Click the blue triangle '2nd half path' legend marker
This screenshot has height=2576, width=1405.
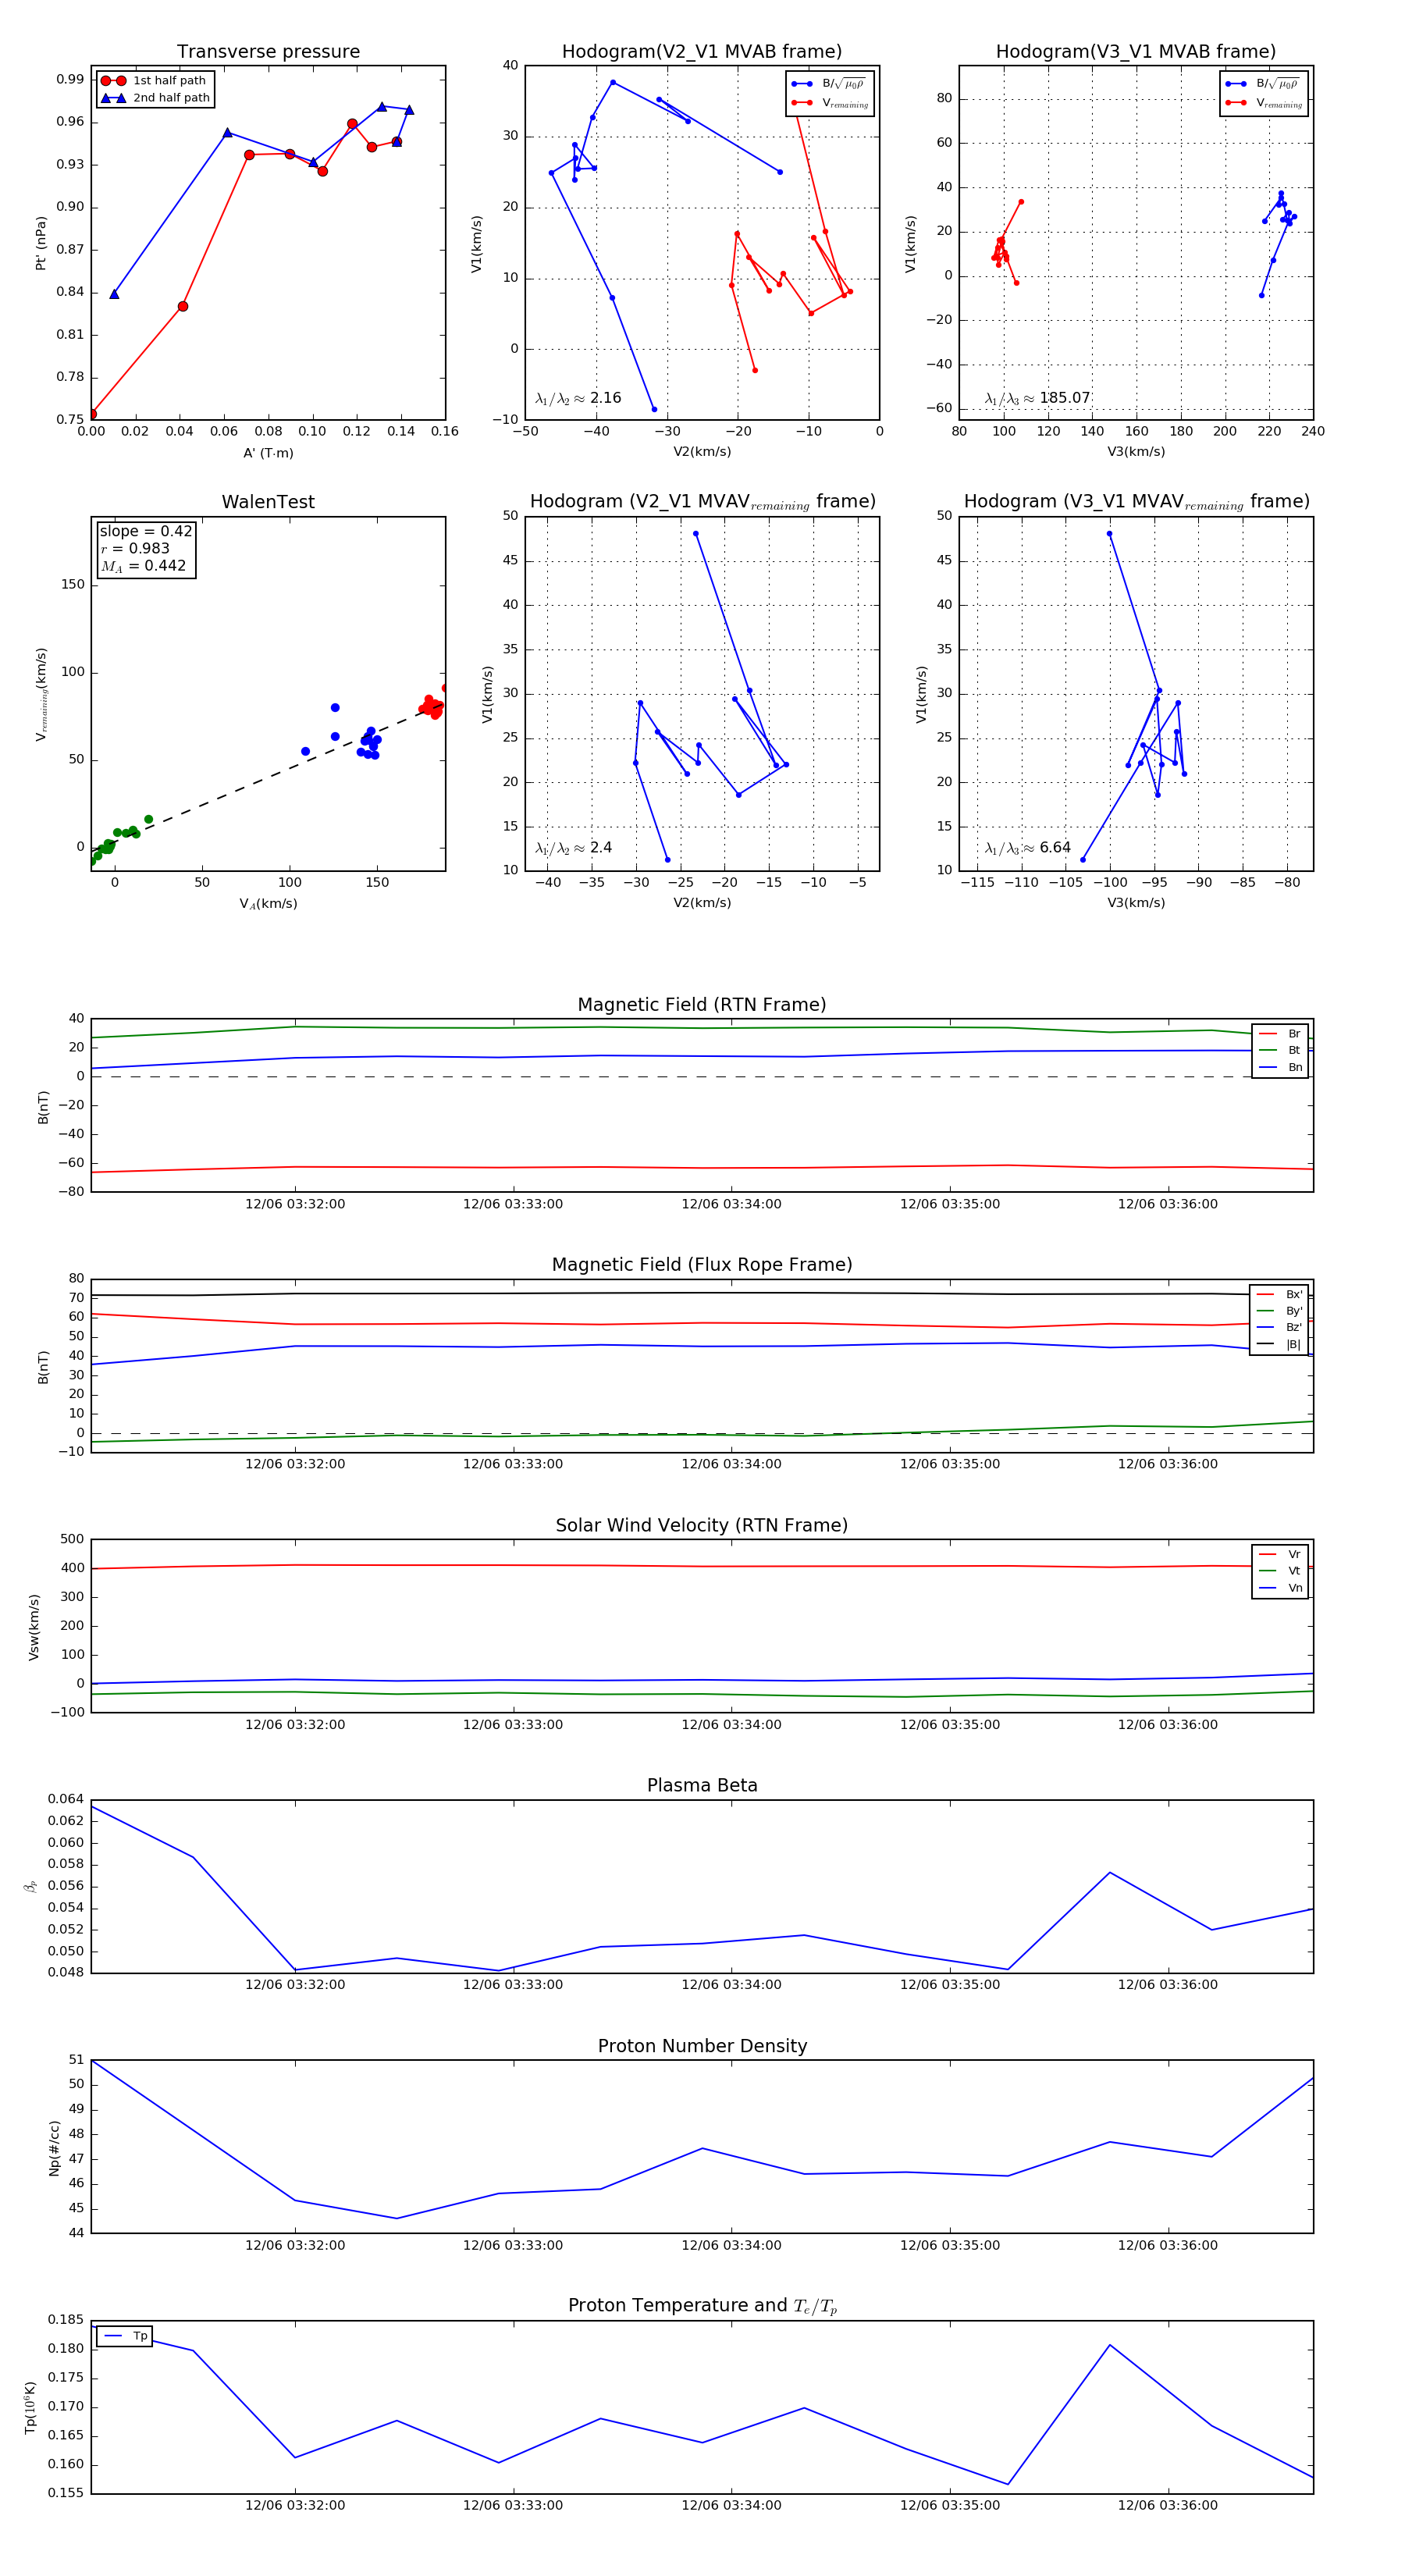pos(113,98)
